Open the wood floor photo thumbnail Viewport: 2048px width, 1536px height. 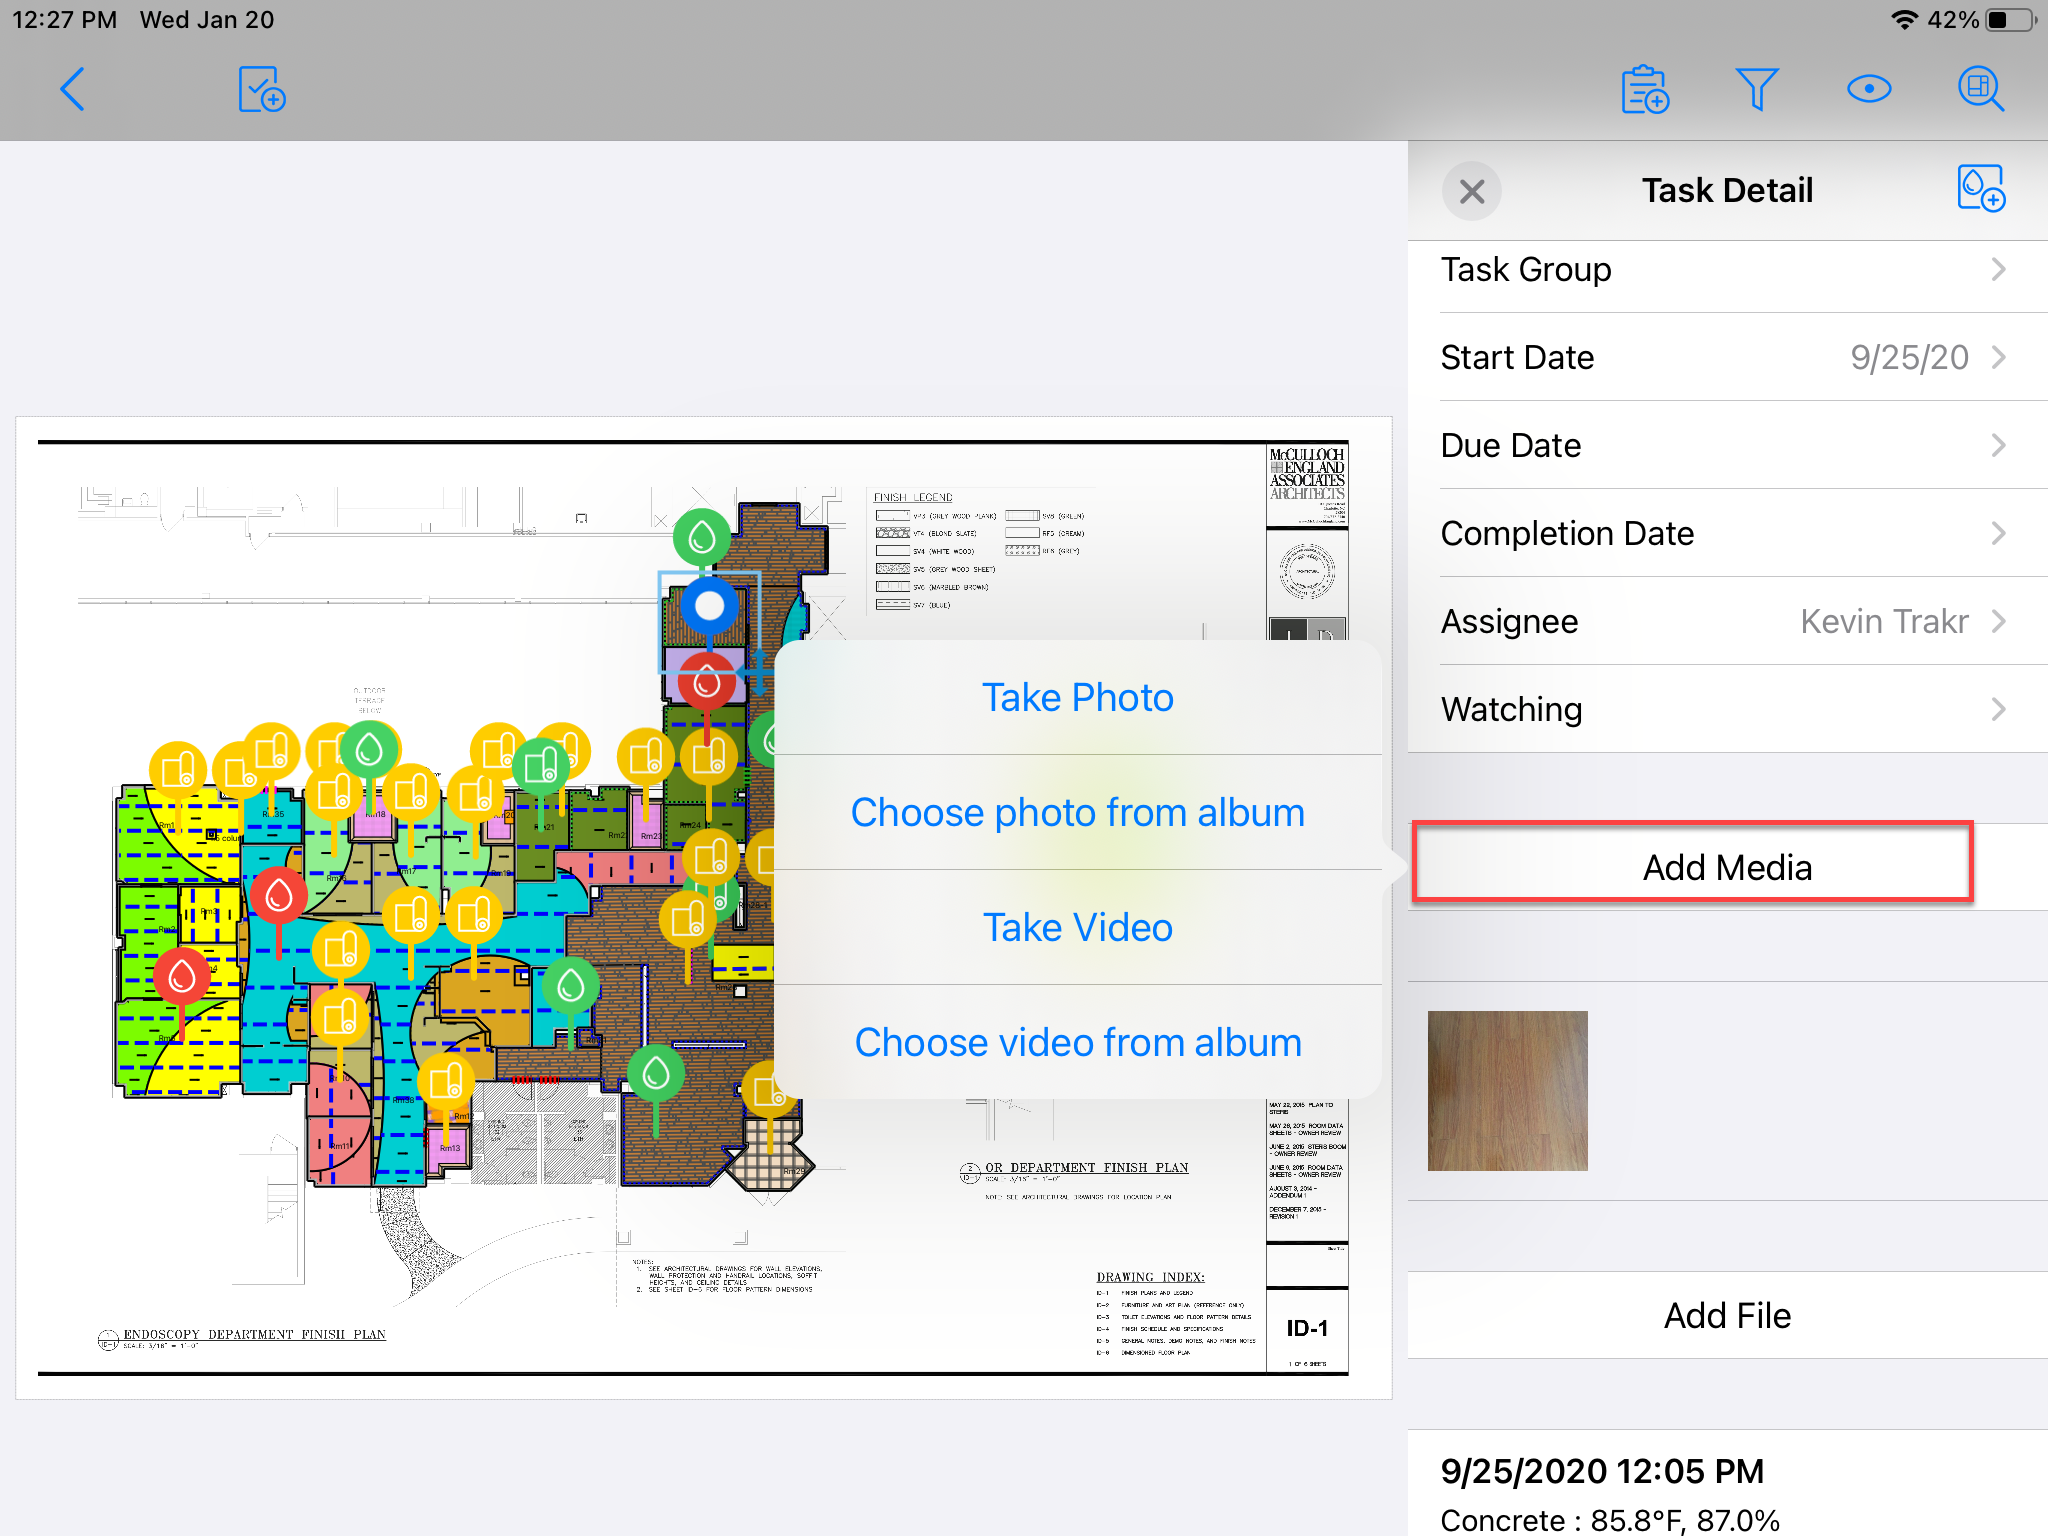(1507, 1091)
